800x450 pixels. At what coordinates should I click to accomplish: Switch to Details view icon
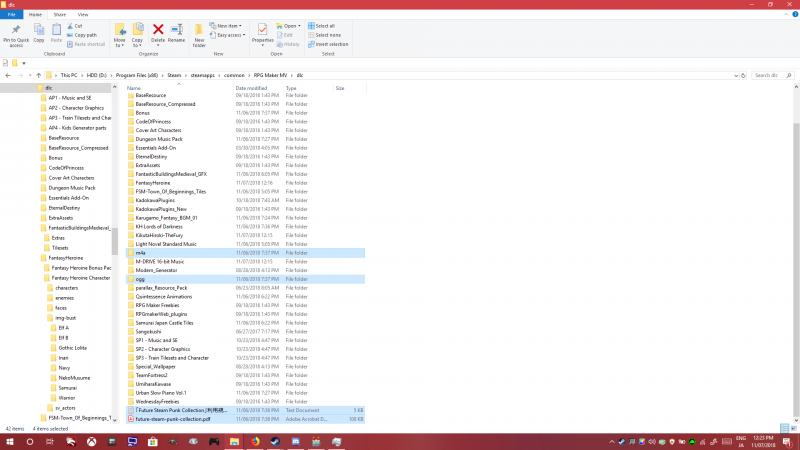click(784, 429)
